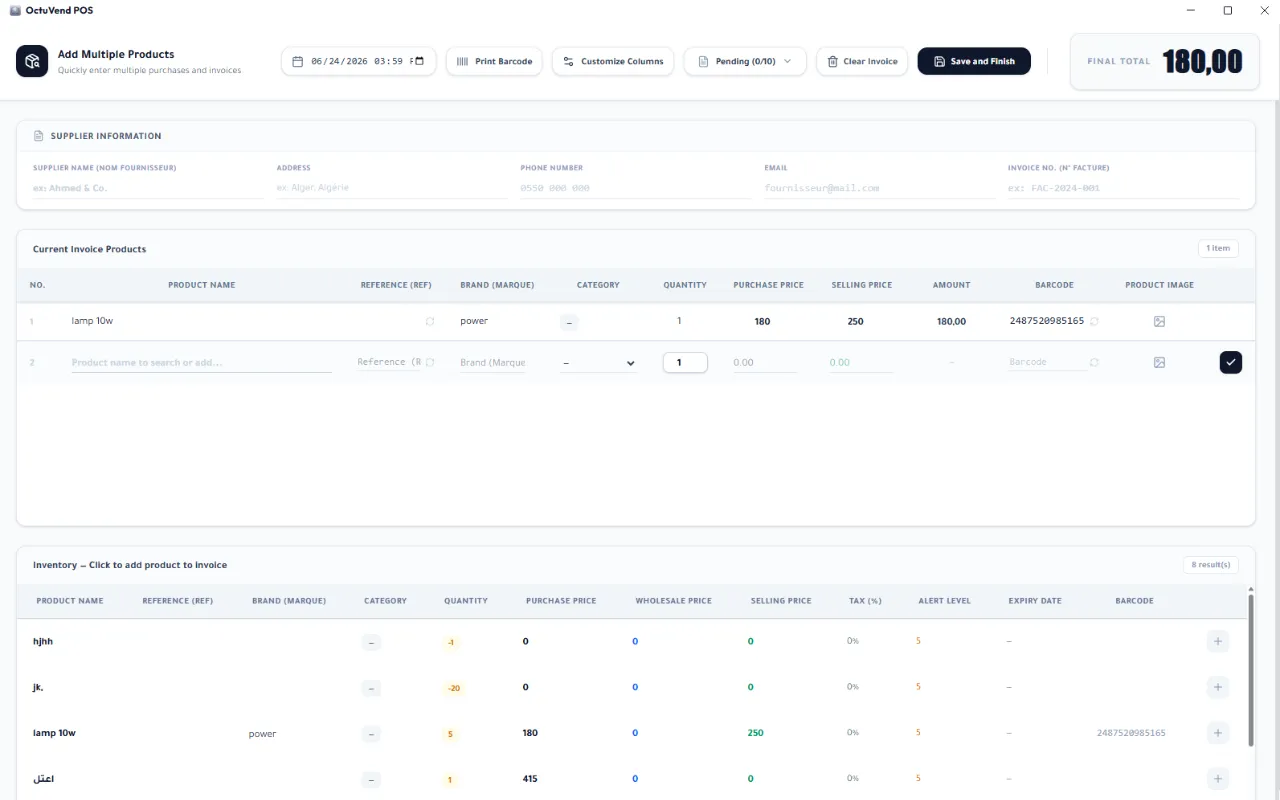Open Customize Columns
1280x800 pixels.
pos(613,61)
